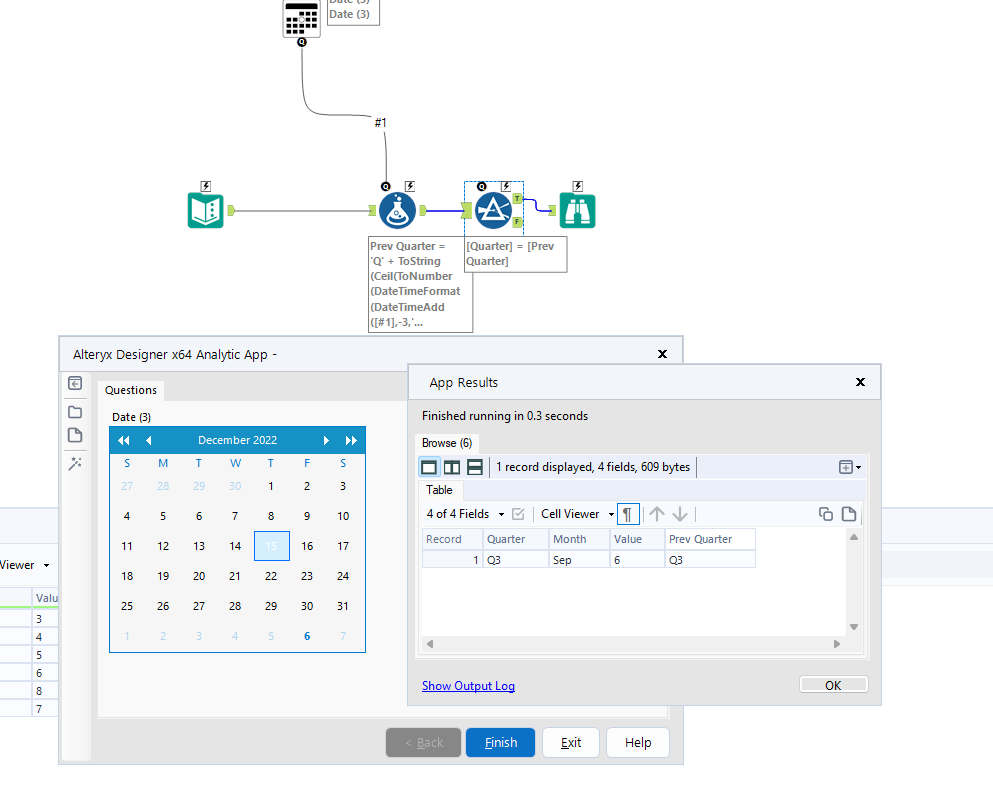Click the back-panel icon at the sidebar top
This screenshot has height=786, width=993.
click(75, 383)
